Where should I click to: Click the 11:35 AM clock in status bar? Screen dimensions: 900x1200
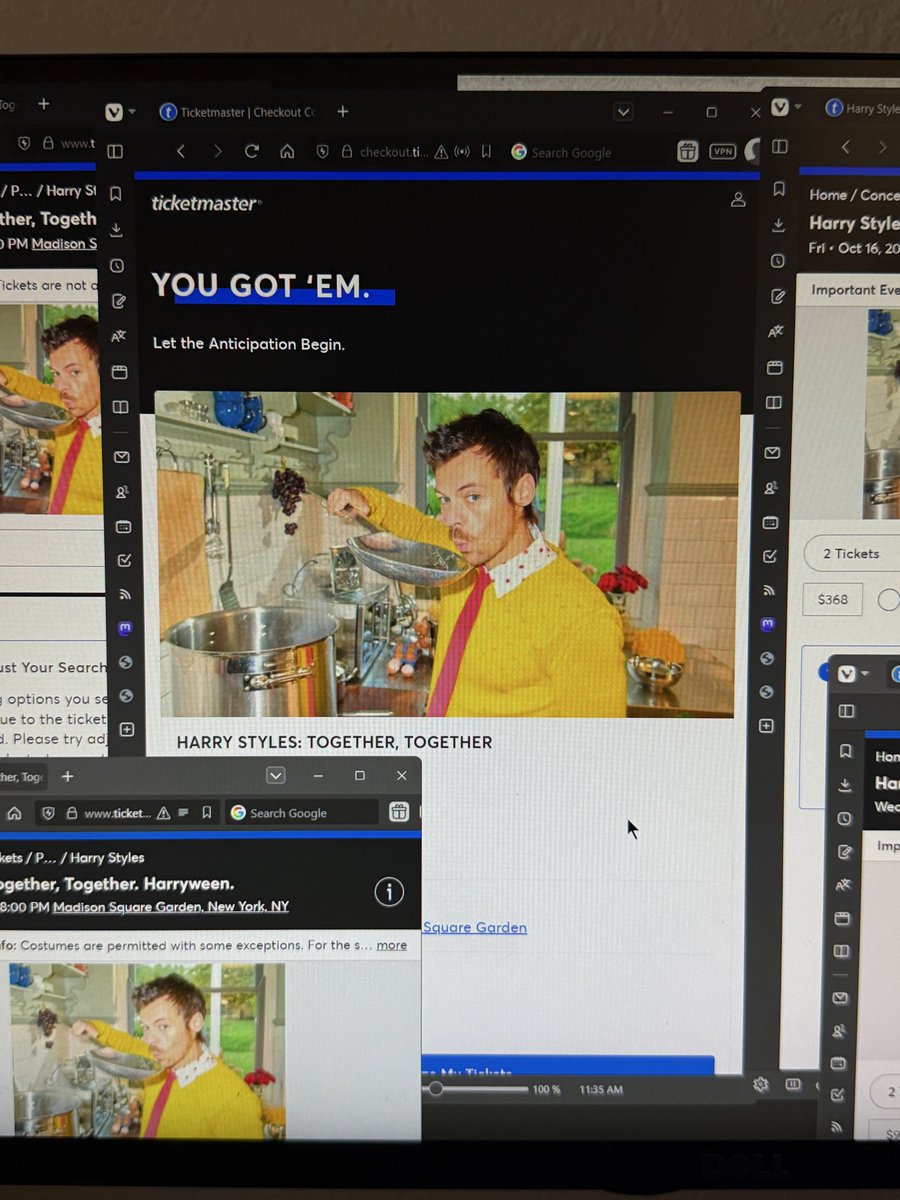pos(601,1089)
